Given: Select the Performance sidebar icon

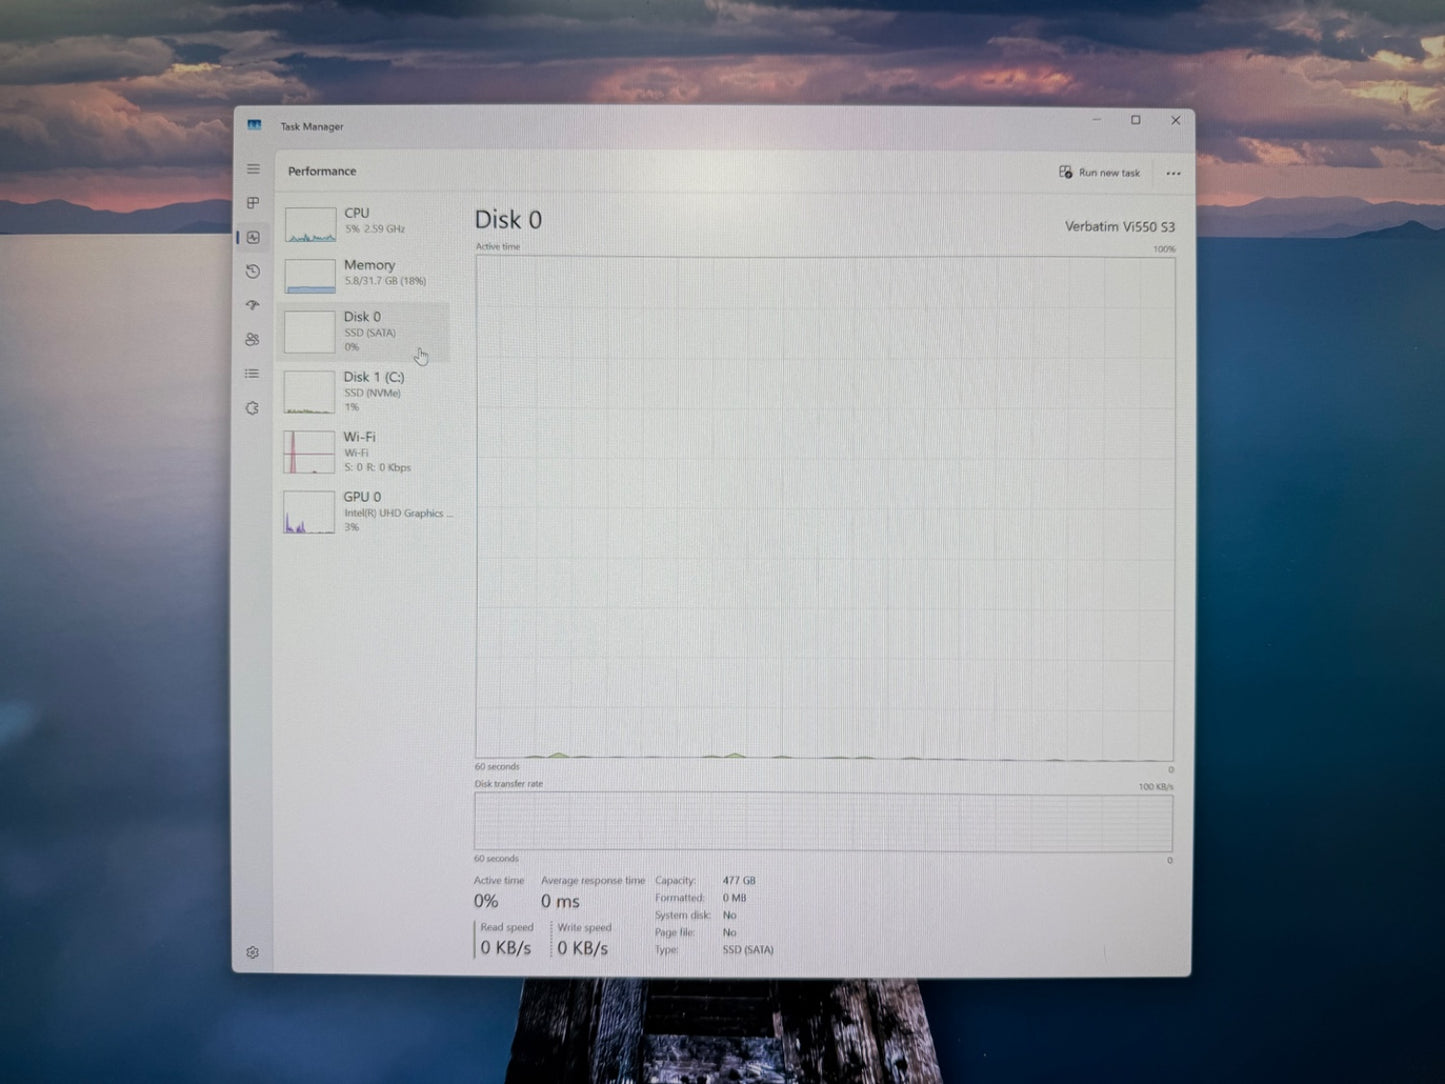Looking at the screenshot, I should point(252,238).
